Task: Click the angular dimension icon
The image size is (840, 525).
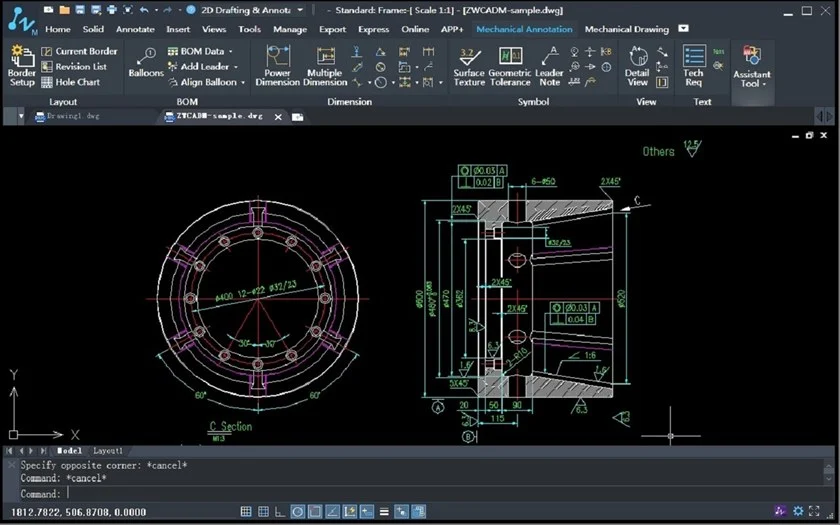Action: tap(380, 52)
